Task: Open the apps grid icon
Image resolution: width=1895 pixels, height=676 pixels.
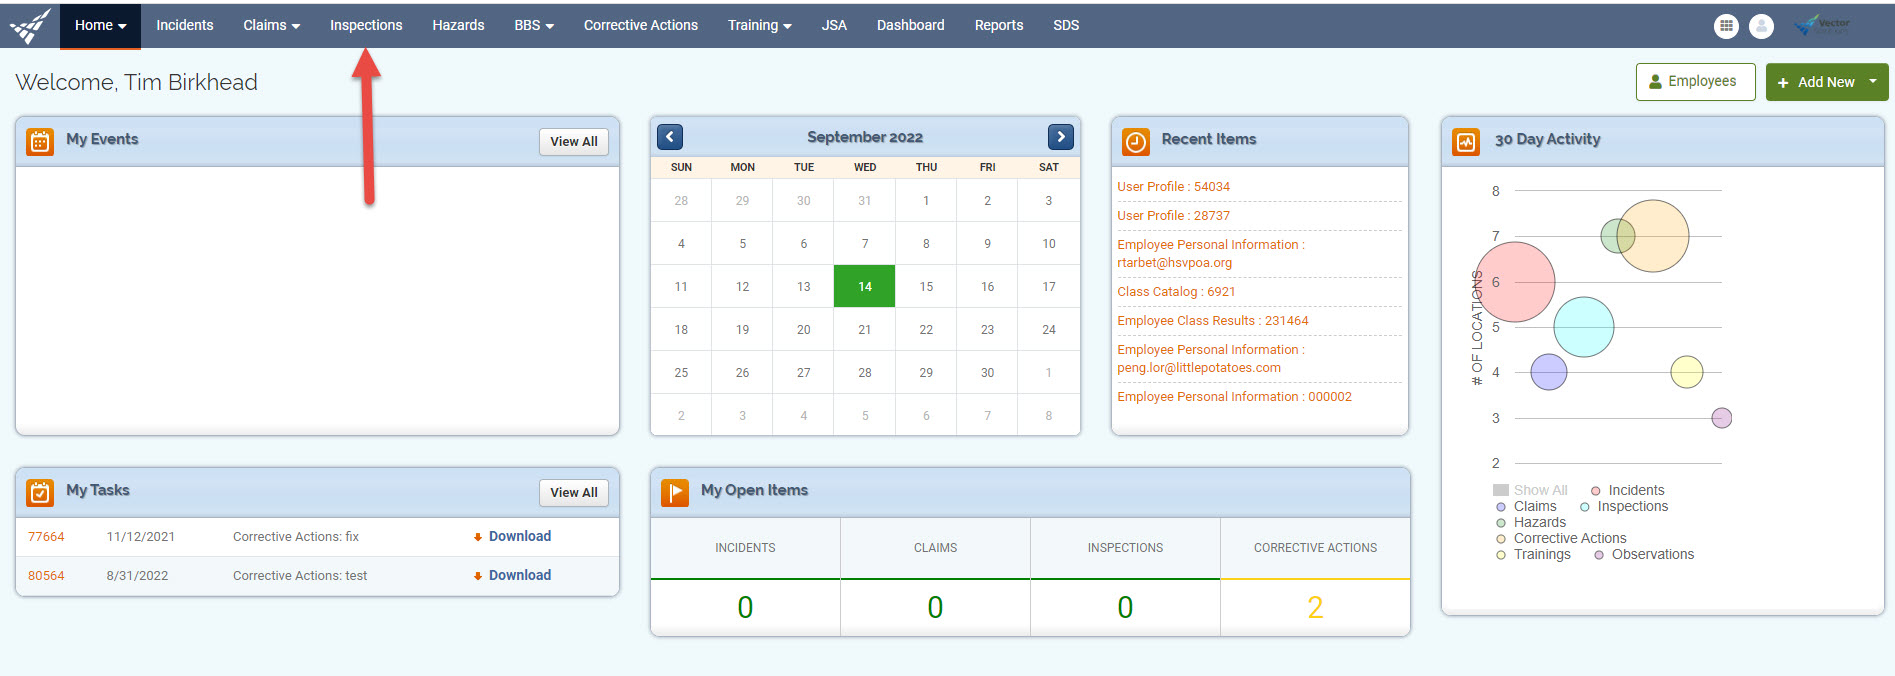Action: click(1726, 27)
